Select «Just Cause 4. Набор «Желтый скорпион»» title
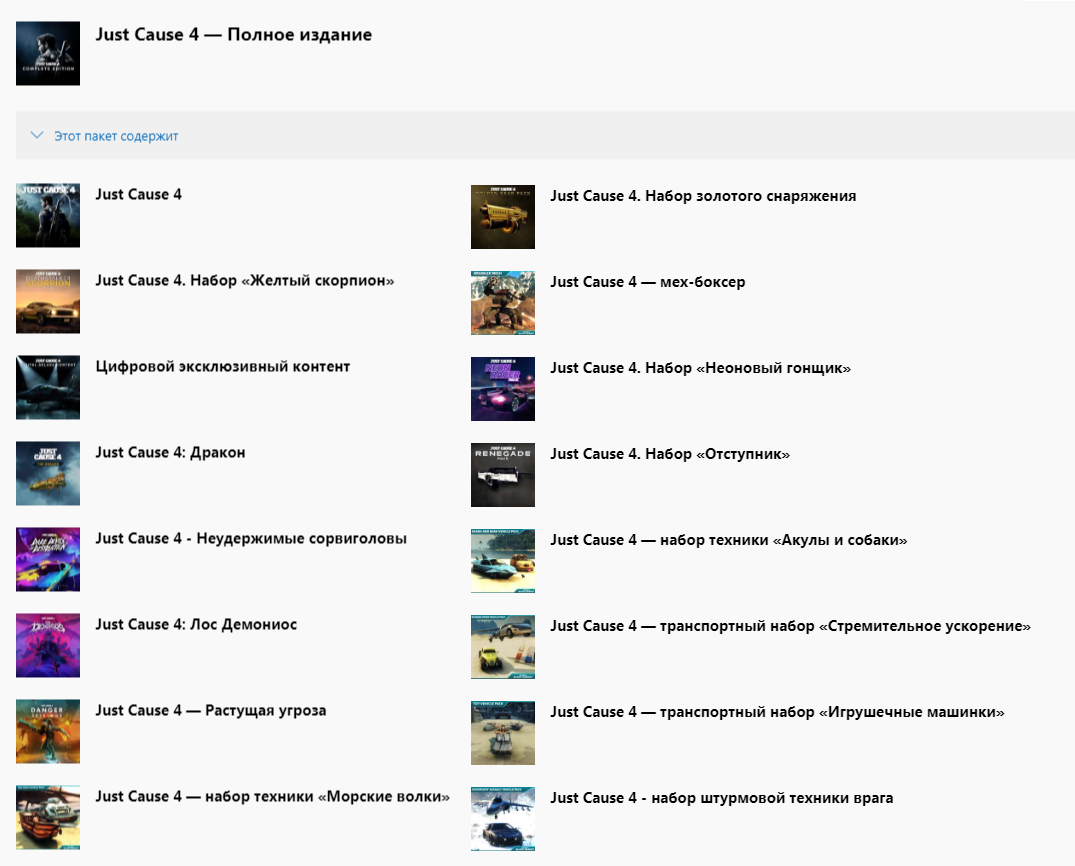The image size is (1075, 866). point(245,280)
